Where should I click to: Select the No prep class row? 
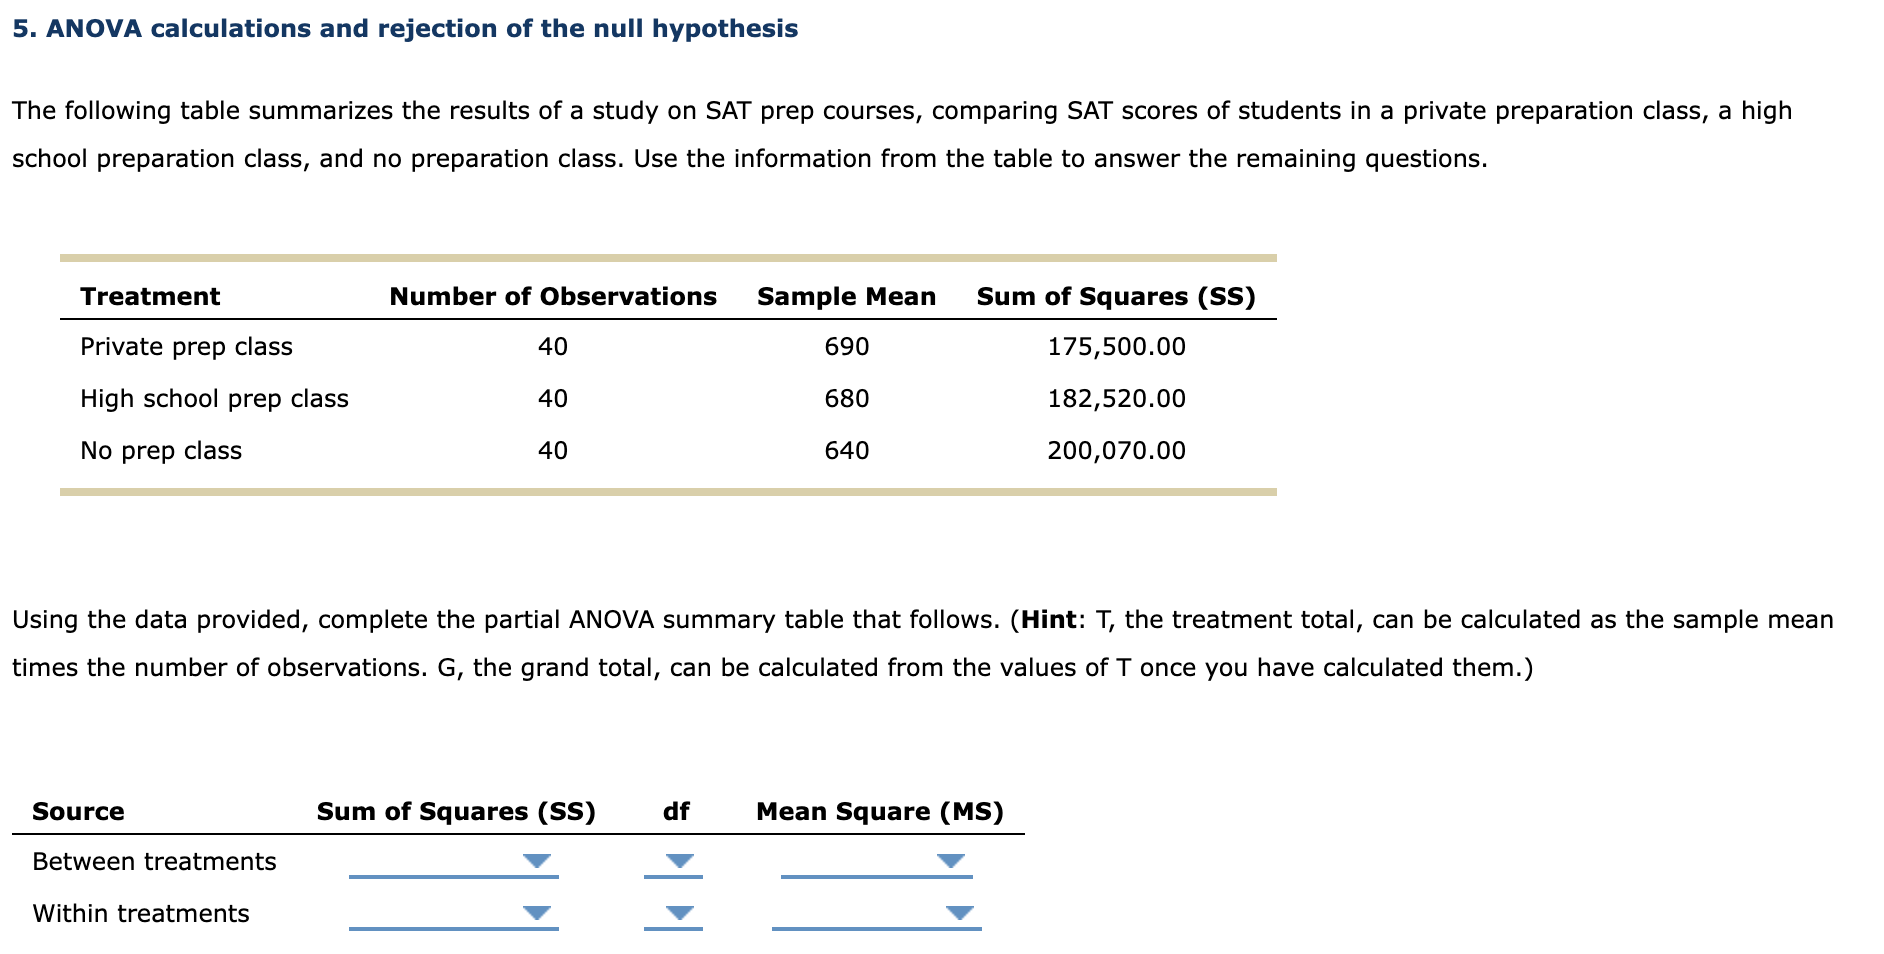point(161,450)
